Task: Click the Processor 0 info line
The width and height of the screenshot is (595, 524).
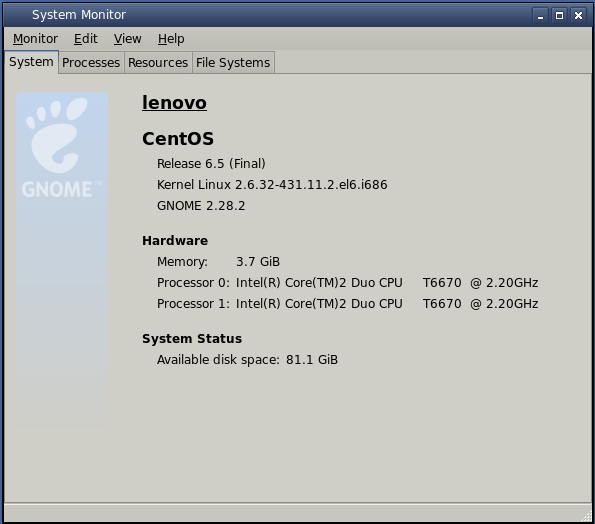Action: (x=348, y=283)
